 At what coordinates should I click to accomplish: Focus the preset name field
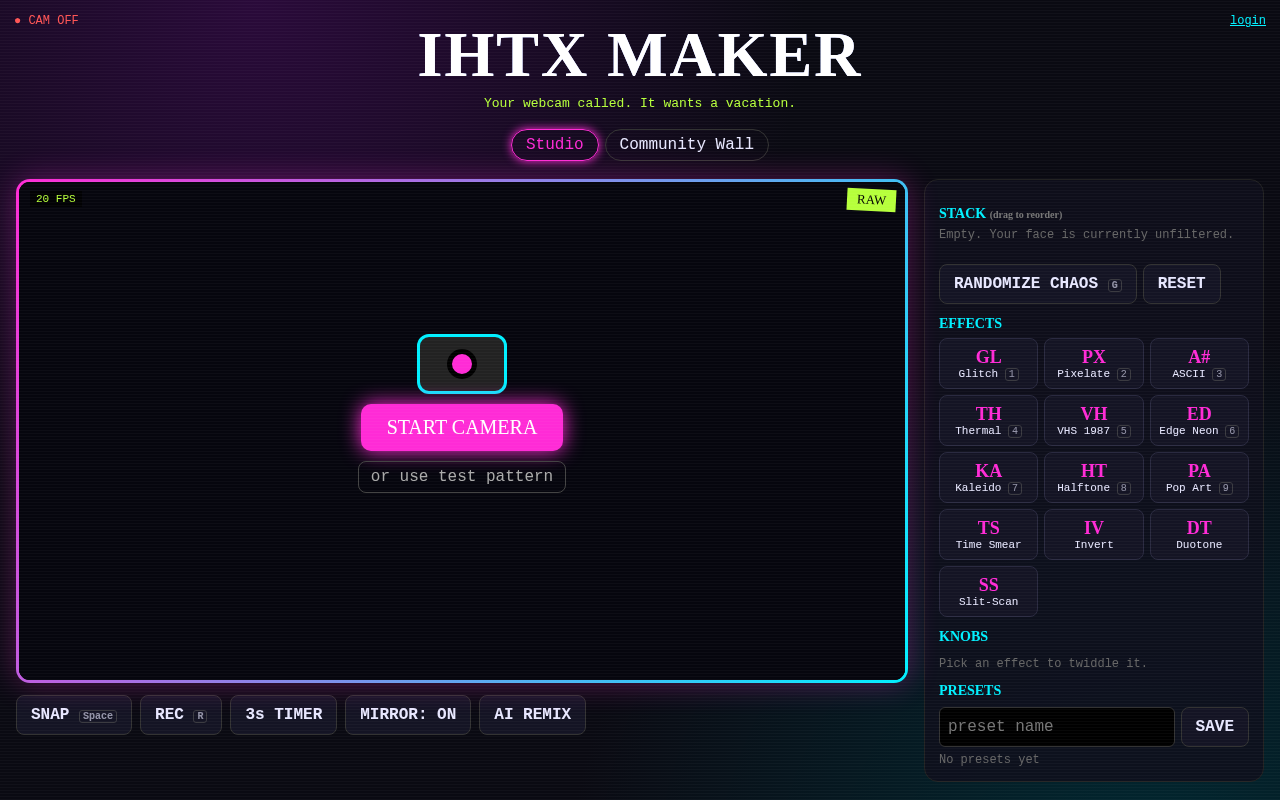tap(1057, 727)
